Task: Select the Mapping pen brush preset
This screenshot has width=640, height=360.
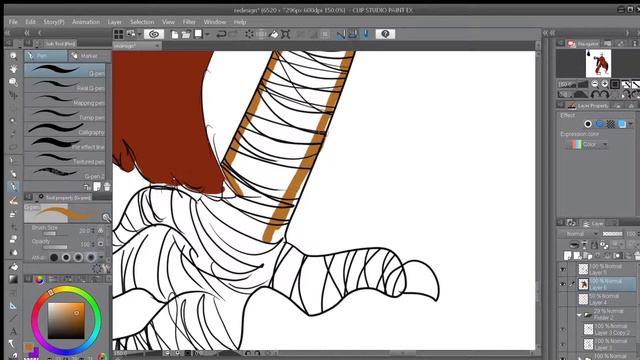Action: (x=64, y=100)
